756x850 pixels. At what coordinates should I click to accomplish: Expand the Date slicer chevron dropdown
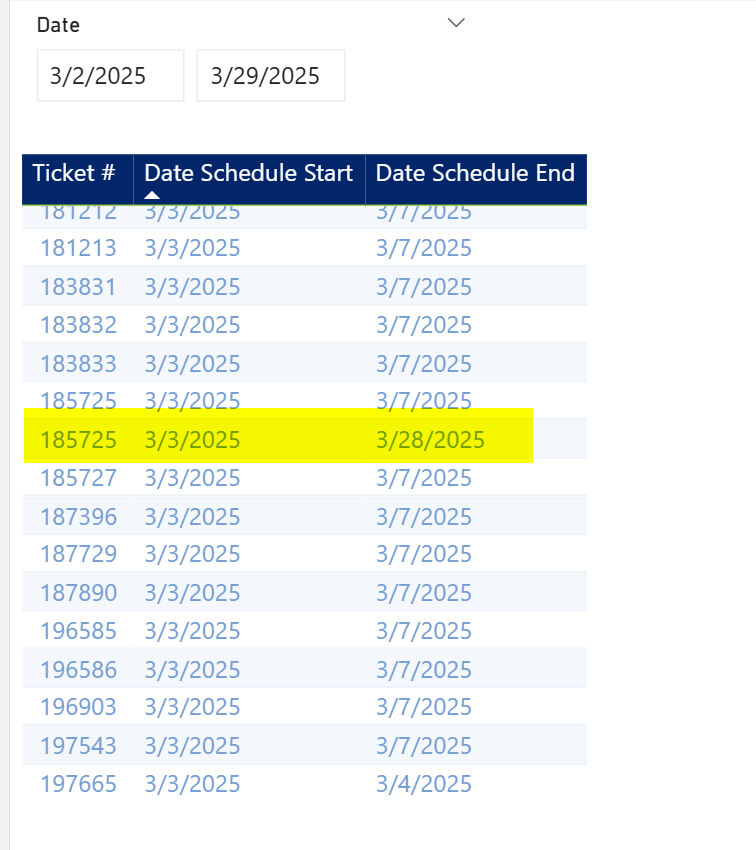[456, 23]
